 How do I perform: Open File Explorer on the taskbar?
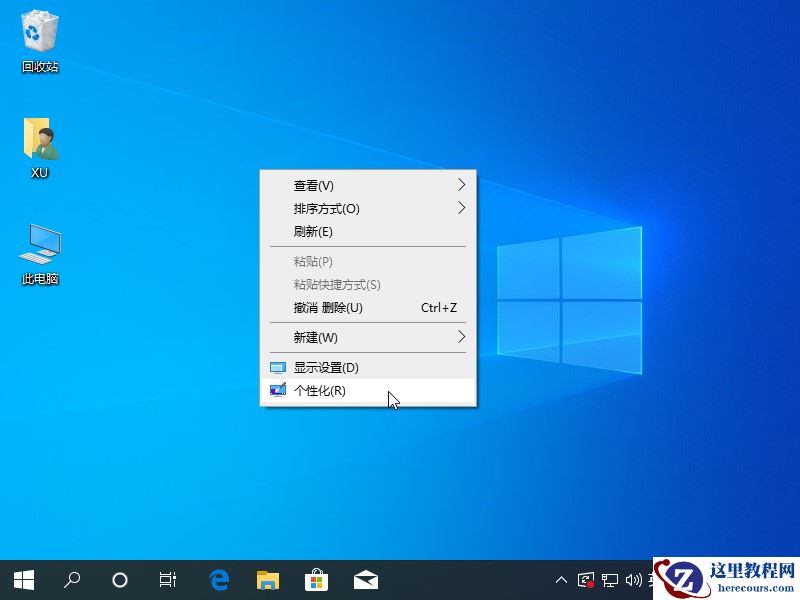pos(267,580)
